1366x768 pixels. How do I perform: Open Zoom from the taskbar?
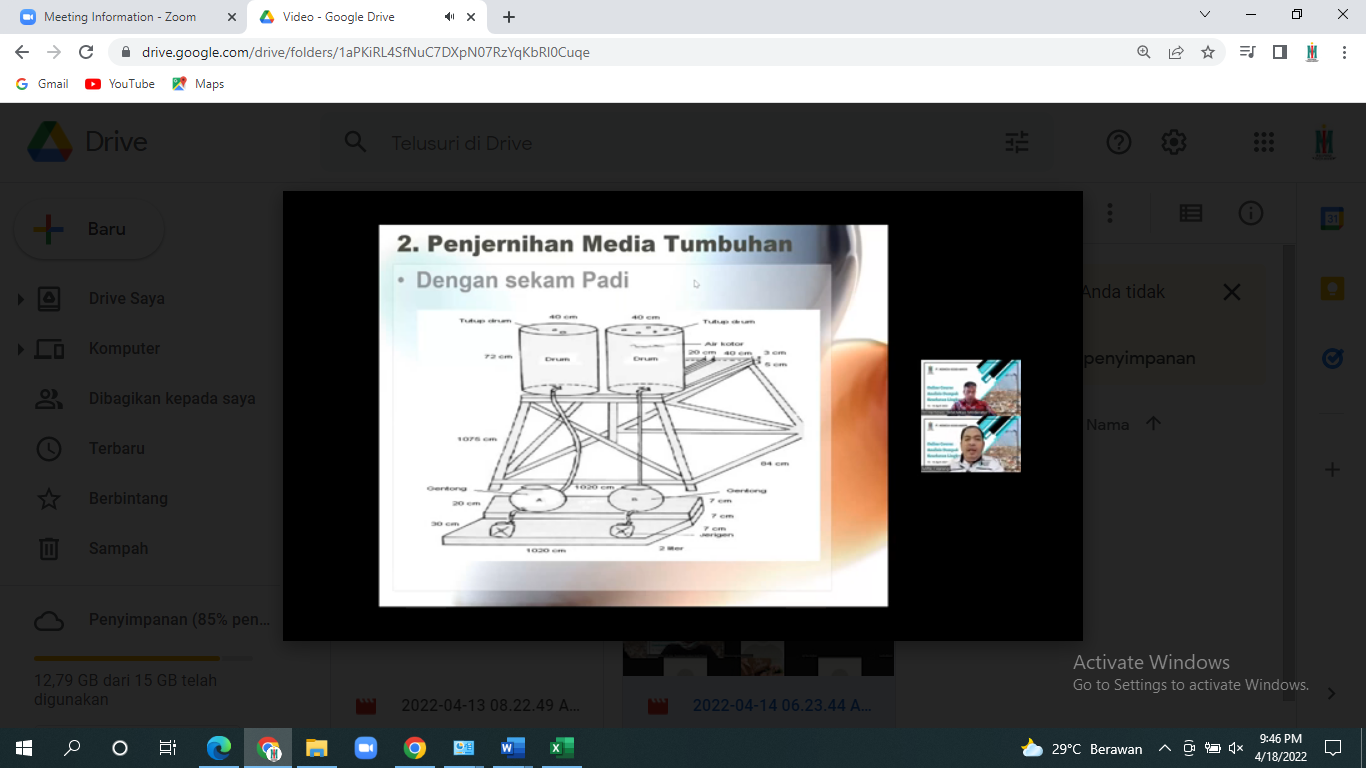pyautogui.click(x=366, y=748)
